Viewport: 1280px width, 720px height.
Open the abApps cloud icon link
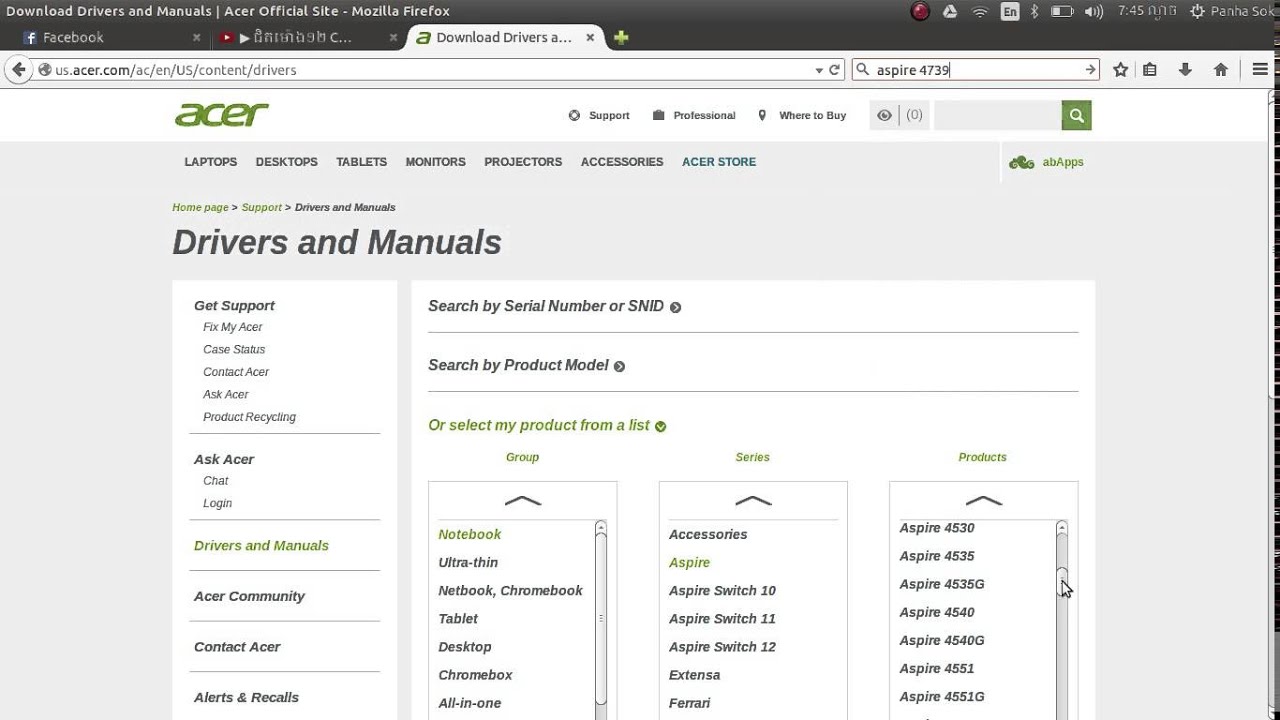1022,162
